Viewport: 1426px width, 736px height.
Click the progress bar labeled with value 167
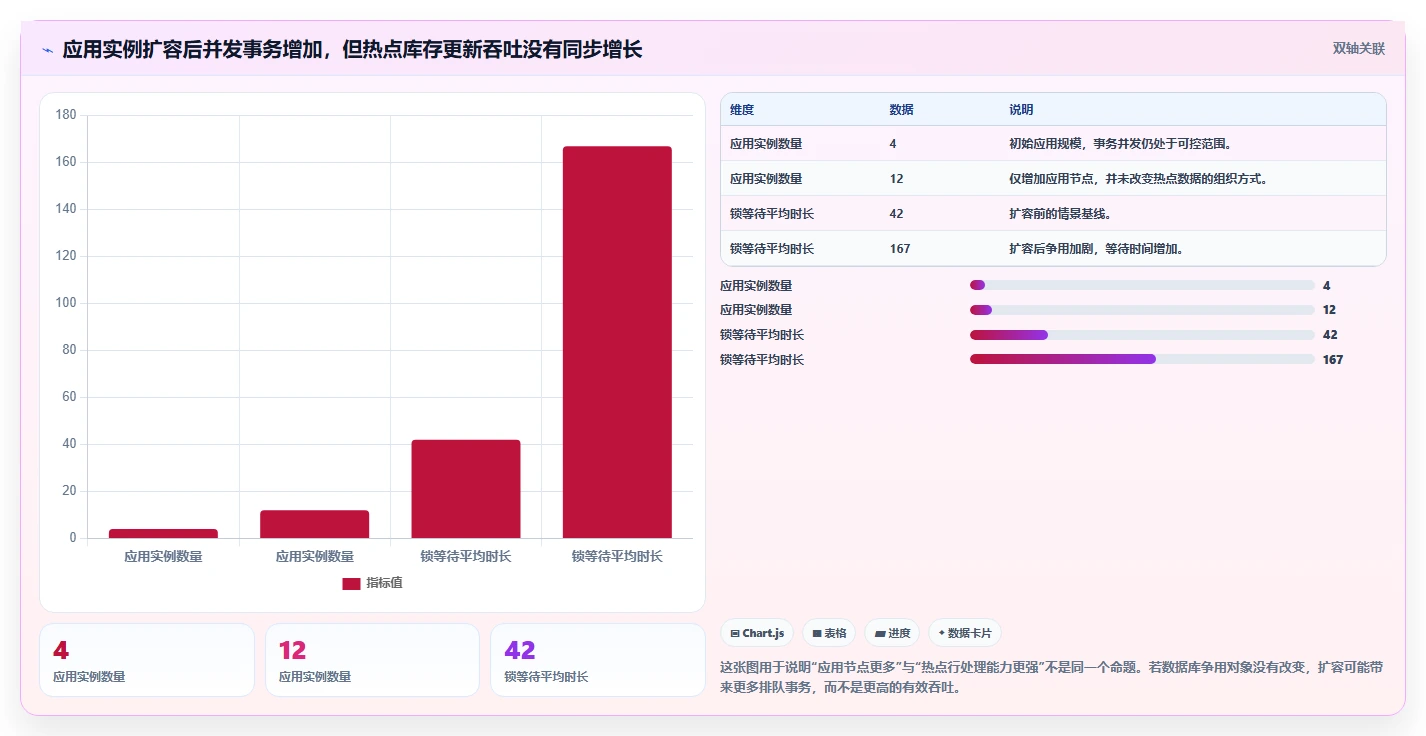tap(1142, 359)
